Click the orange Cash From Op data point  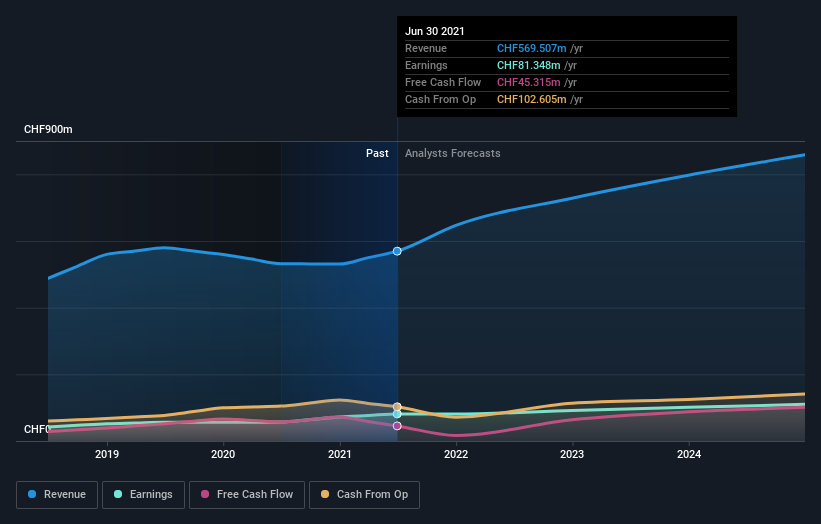(397, 407)
